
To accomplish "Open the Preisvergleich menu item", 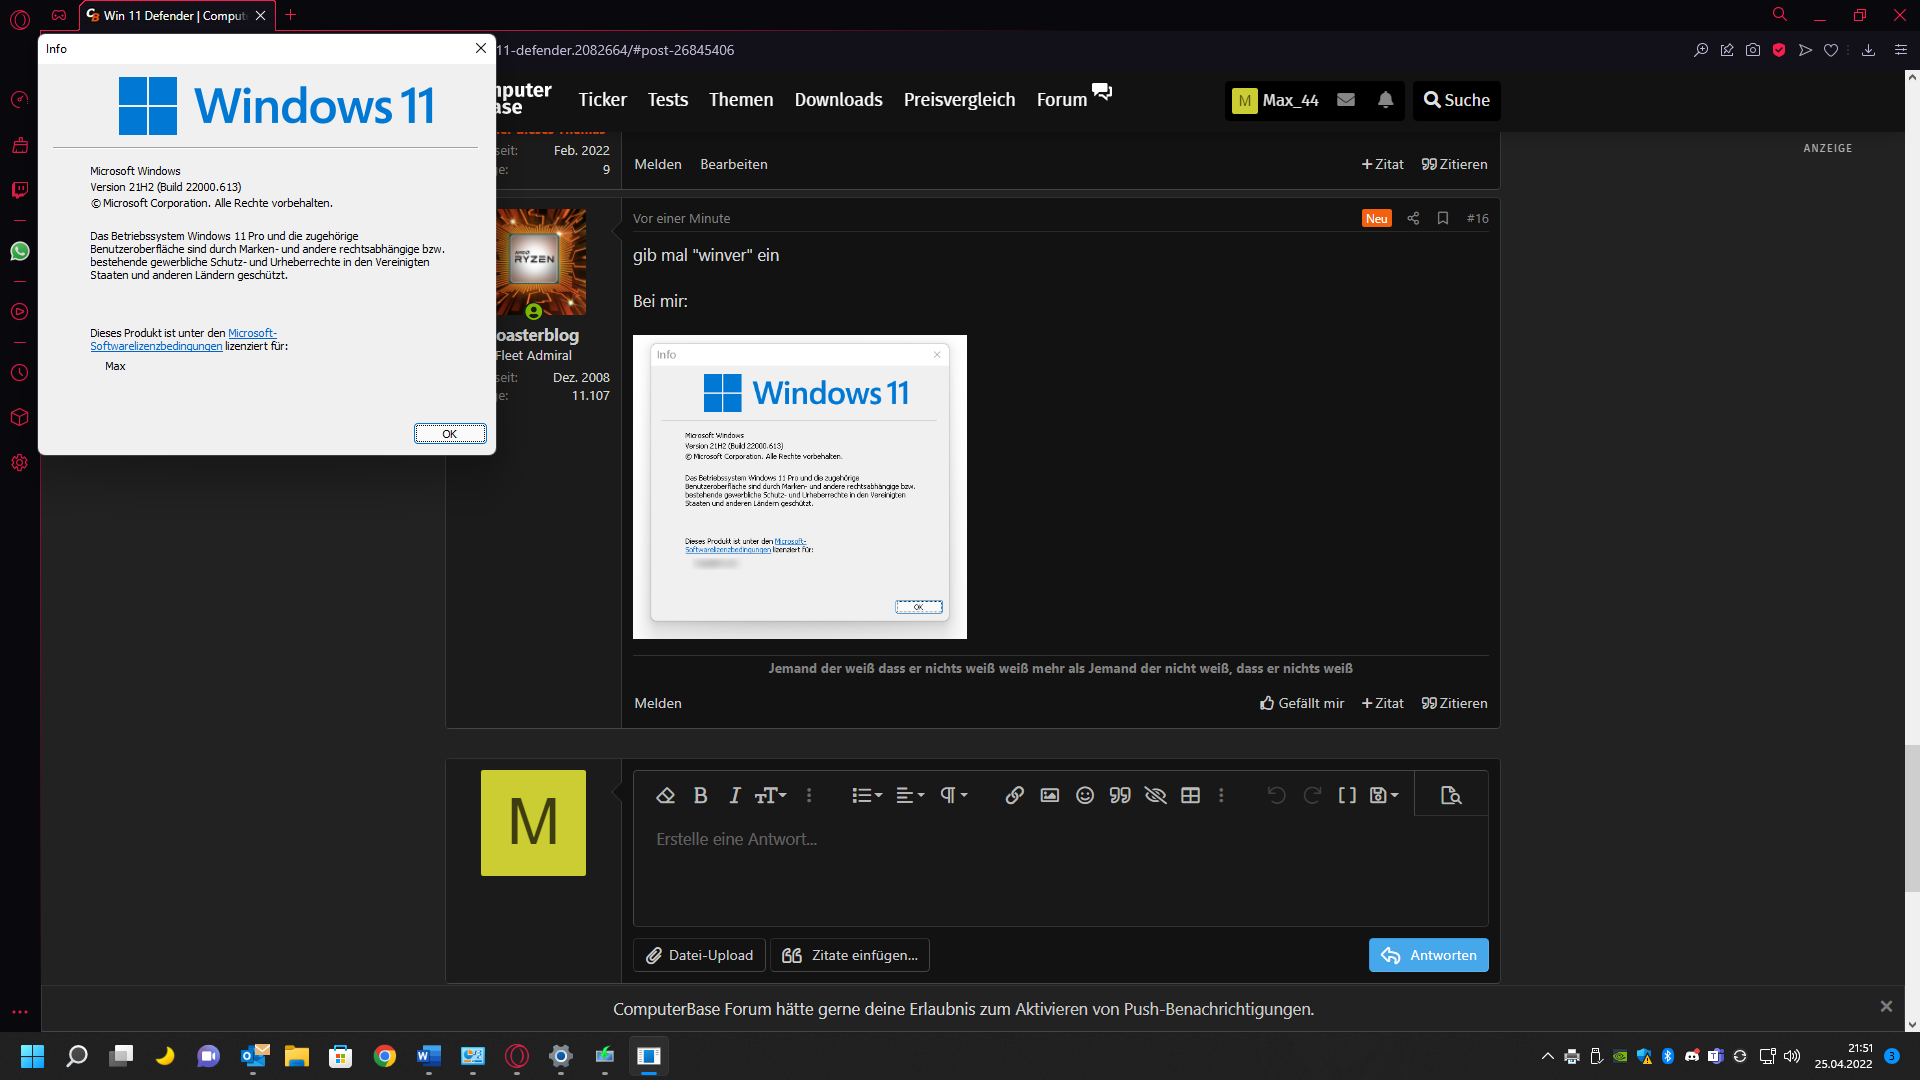I will 959,100.
